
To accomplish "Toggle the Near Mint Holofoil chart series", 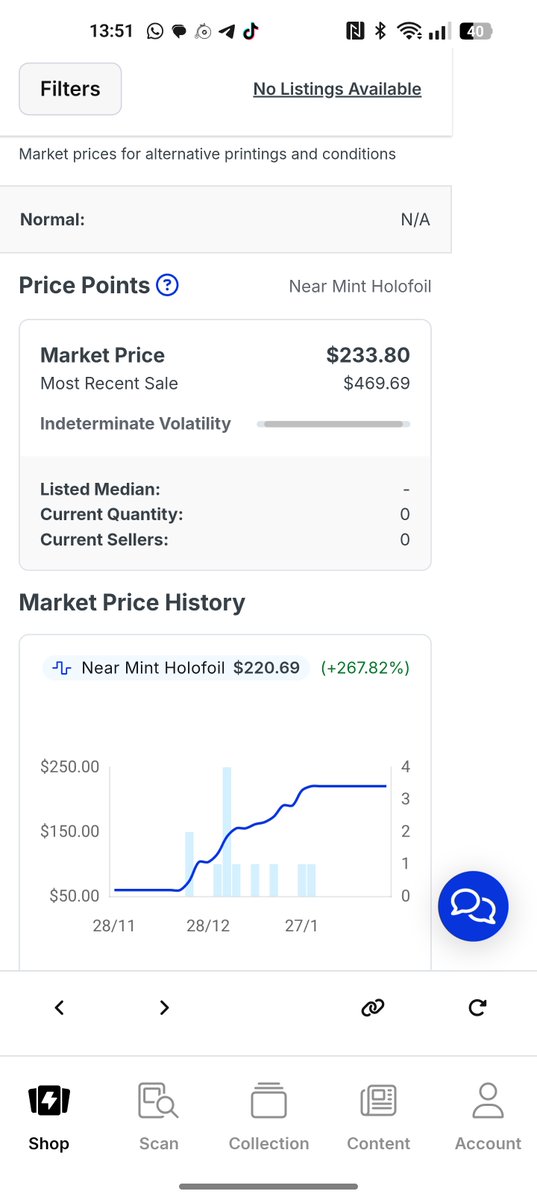I will pyautogui.click(x=175, y=667).
